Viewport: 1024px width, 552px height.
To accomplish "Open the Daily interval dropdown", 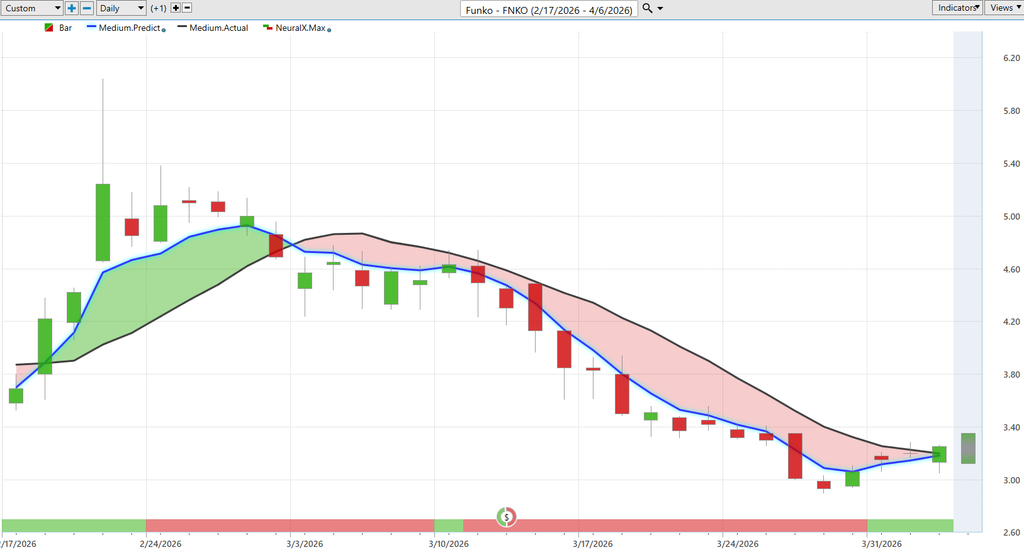I will click(x=120, y=8).
